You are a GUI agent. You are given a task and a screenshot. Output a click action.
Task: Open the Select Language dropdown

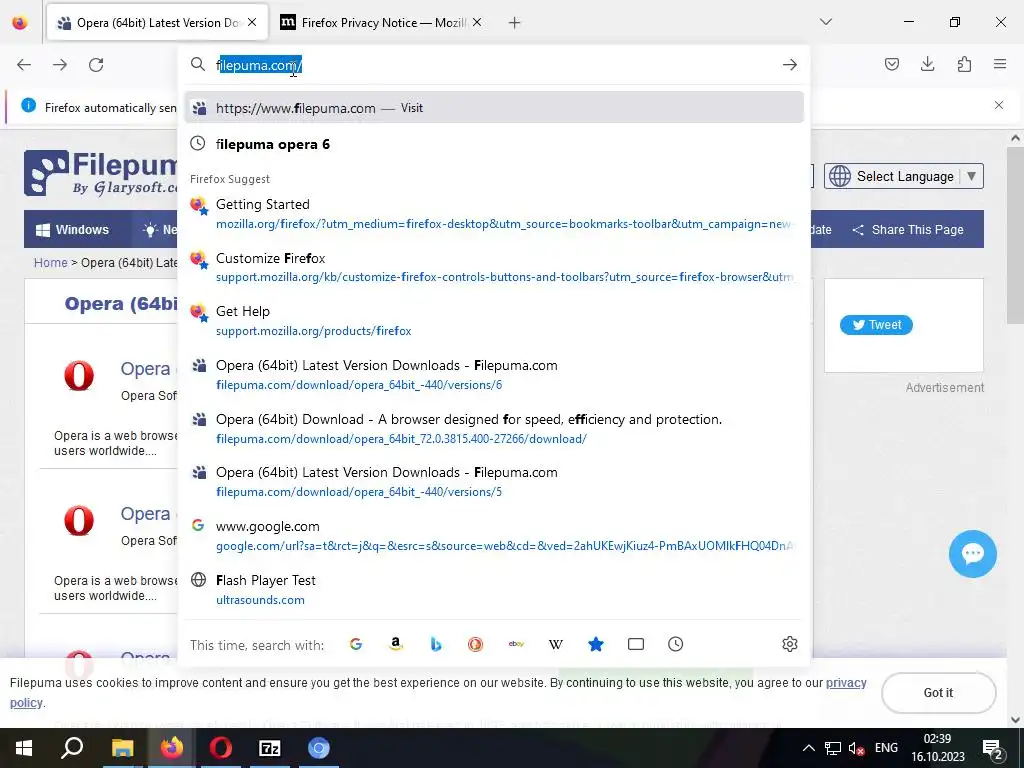tap(904, 176)
